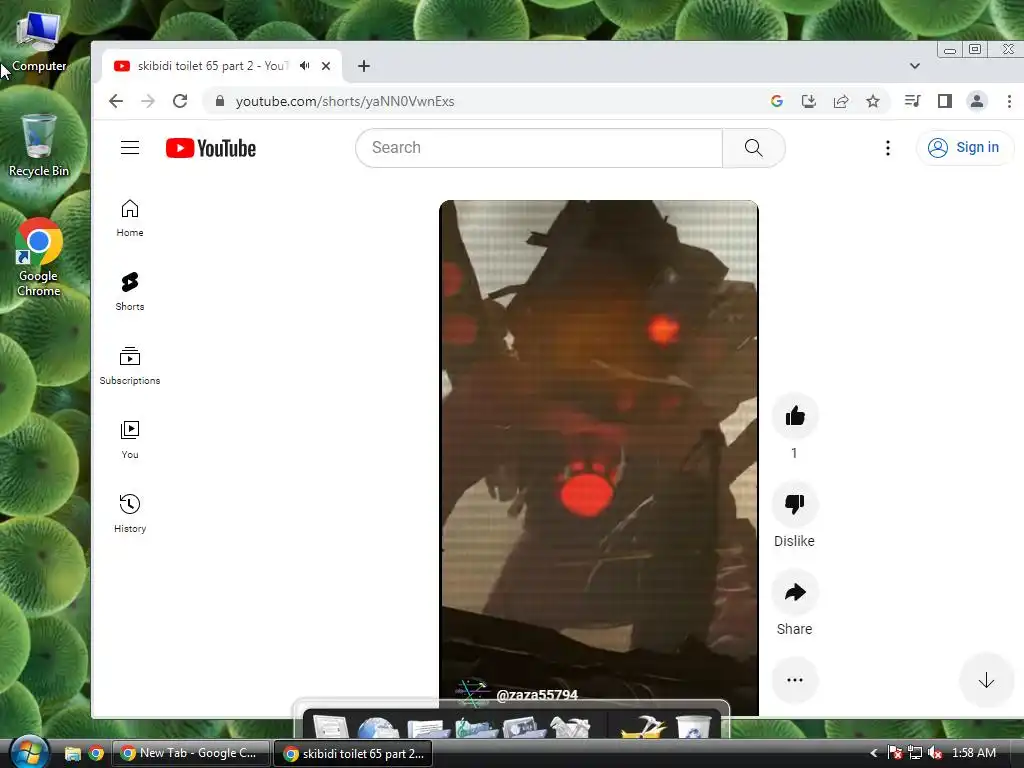Show hidden tray icons arrow
Screen dimensions: 1024x768
(x=874, y=753)
